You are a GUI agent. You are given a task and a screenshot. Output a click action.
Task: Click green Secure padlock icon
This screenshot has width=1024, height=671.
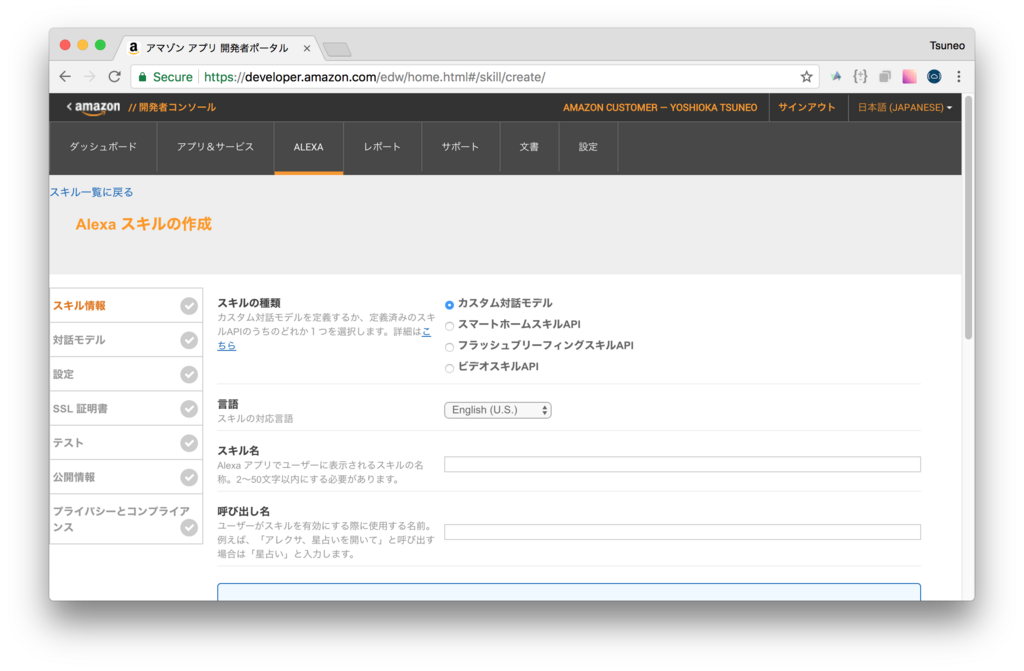click(x=142, y=76)
